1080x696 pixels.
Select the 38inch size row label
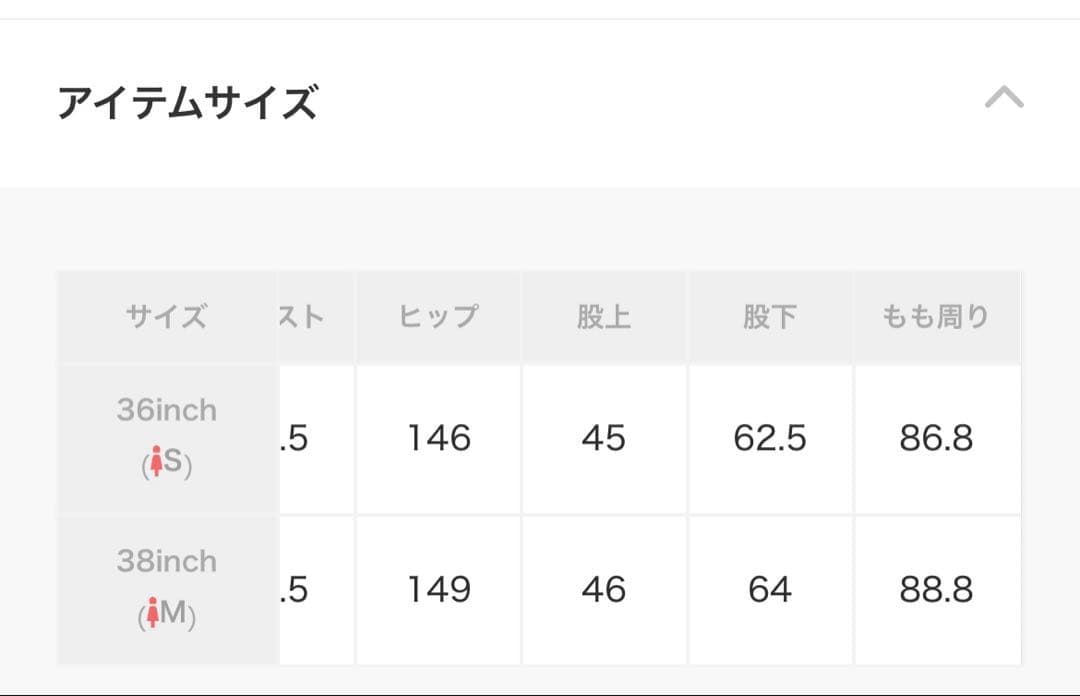[x=166, y=562]
